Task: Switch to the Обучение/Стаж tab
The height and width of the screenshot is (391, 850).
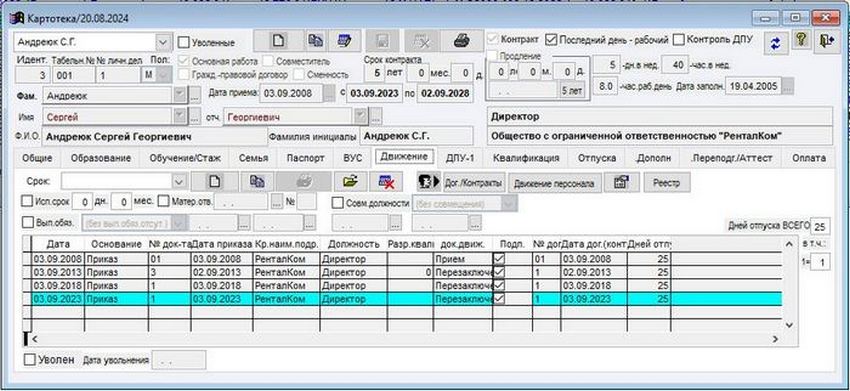Action: coord(185,158)
